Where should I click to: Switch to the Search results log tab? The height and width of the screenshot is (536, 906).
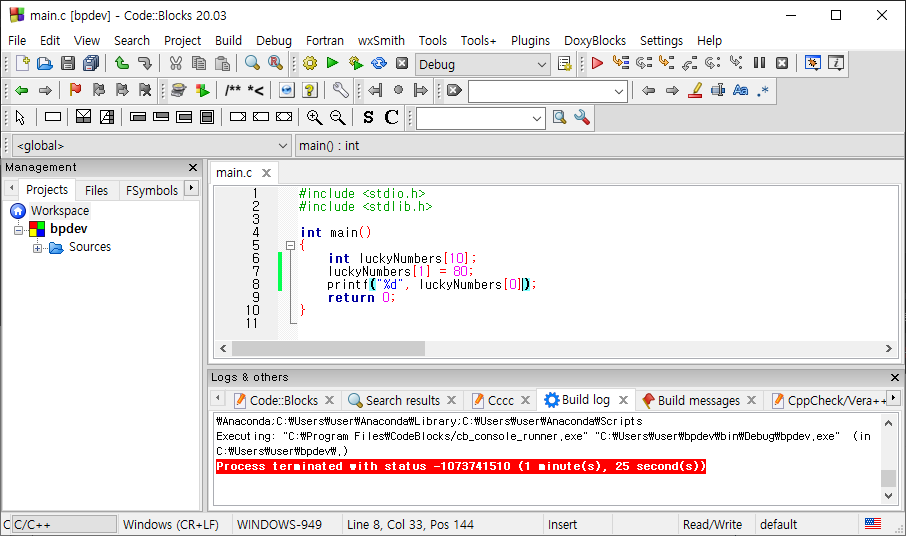click(x=403, y=400)
